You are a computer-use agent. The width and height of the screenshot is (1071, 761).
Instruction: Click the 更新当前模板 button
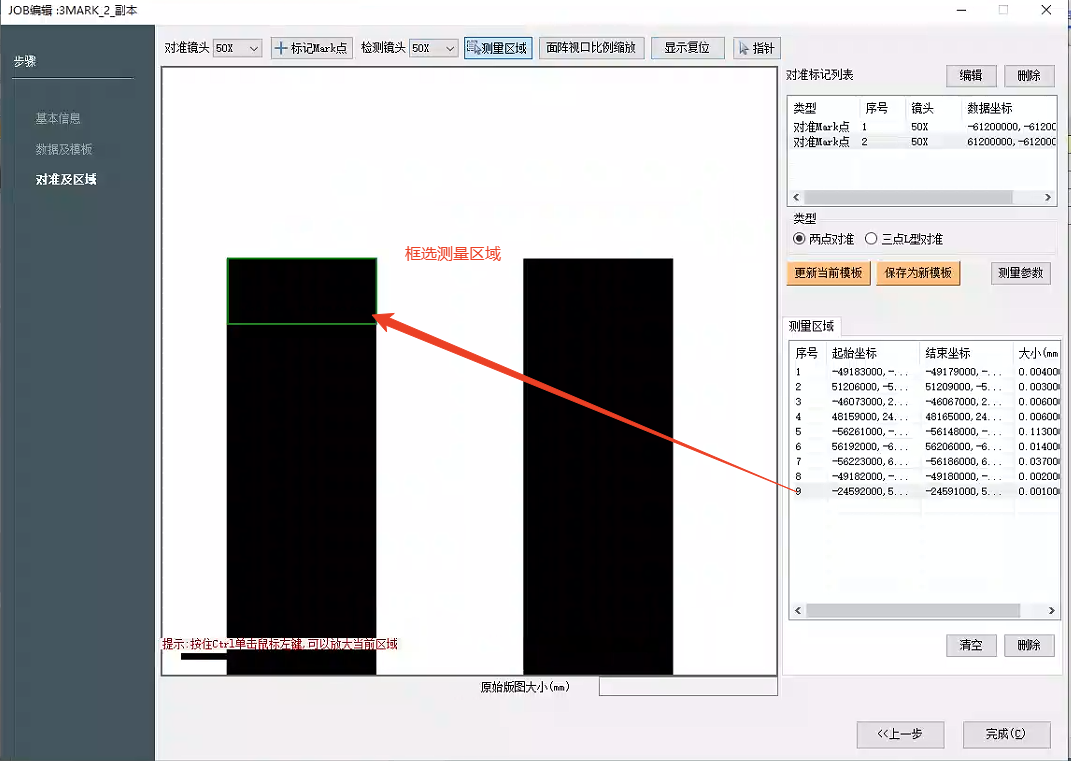click(x=828, y=274)
